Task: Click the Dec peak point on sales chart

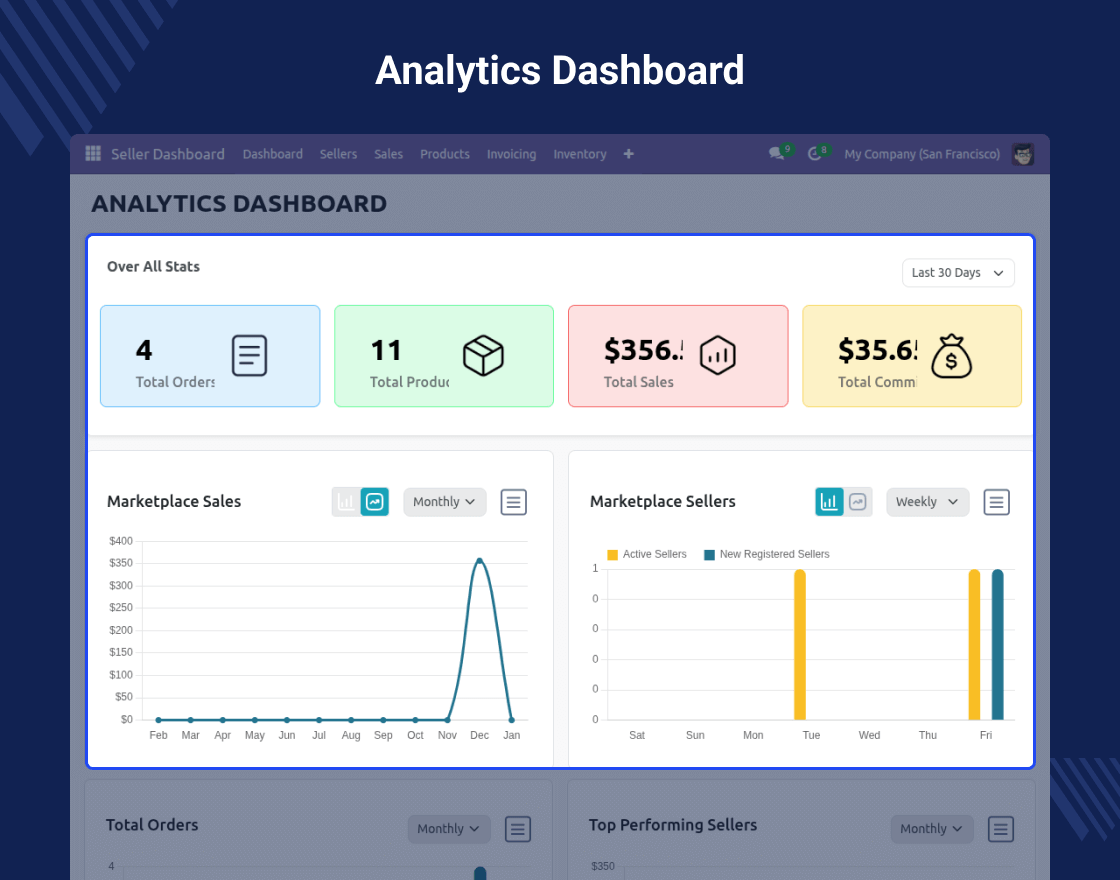Action: click(x=479, y=561)
